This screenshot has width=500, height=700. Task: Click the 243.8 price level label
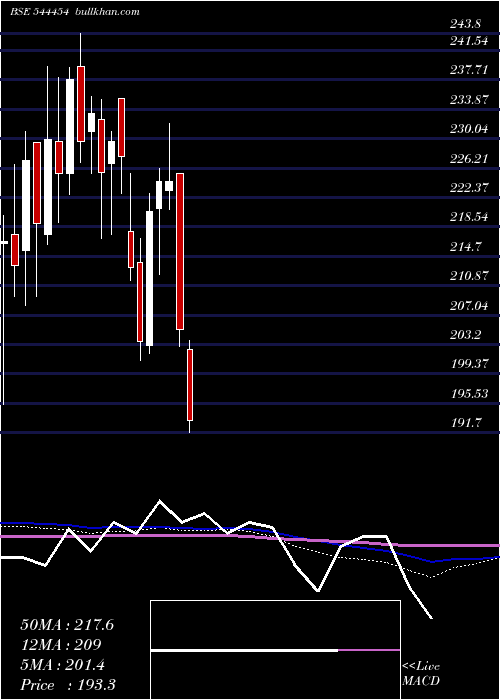coord(466,24)
